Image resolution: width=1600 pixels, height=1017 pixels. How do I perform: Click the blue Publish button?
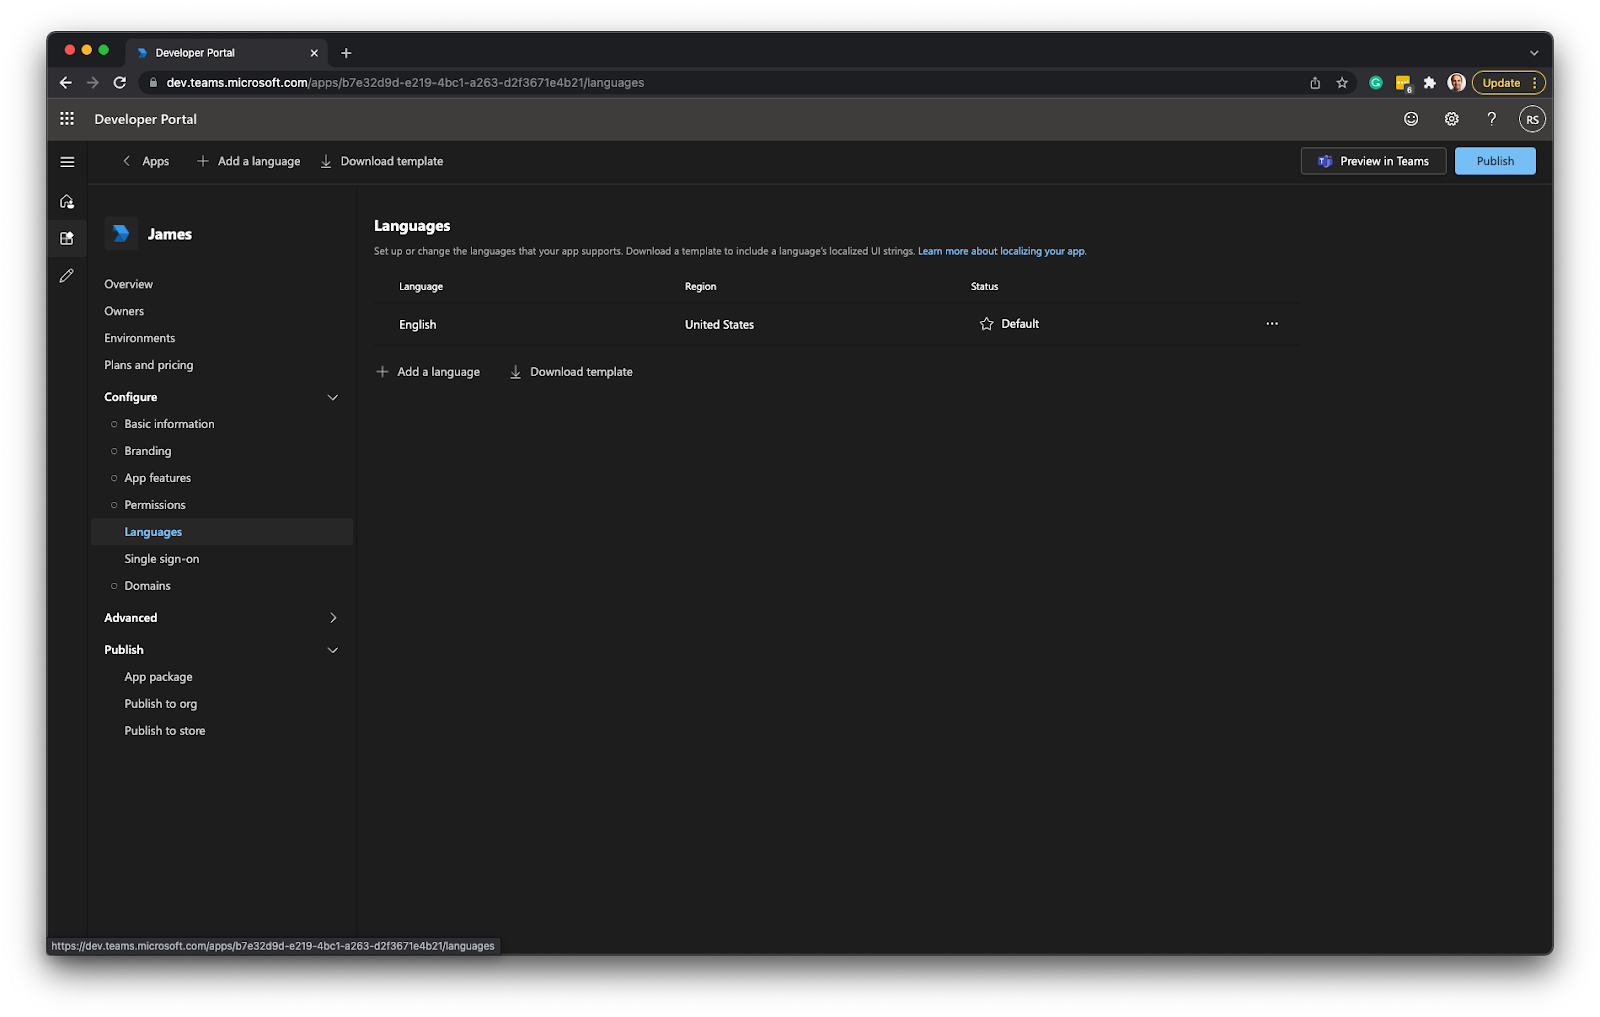pos(1494,160)
